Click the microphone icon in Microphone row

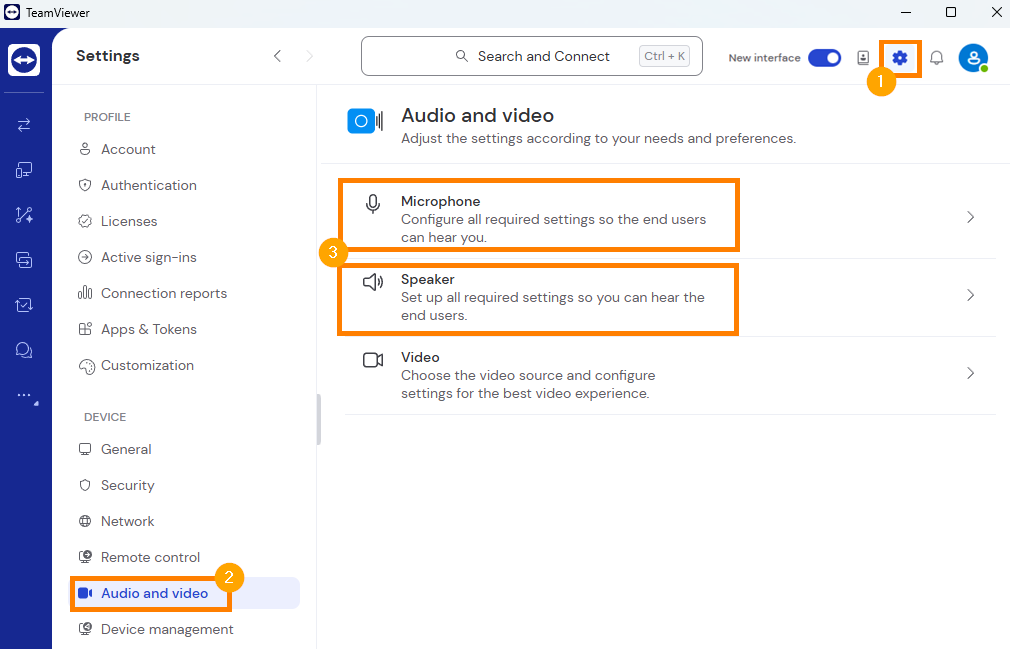[x=373, y=204]
